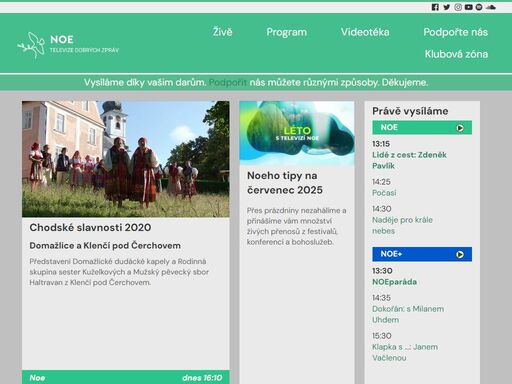The height and width of the screenshot is (384, 512).
Task: Open the Živě menu item
Action: coord(223,32)
